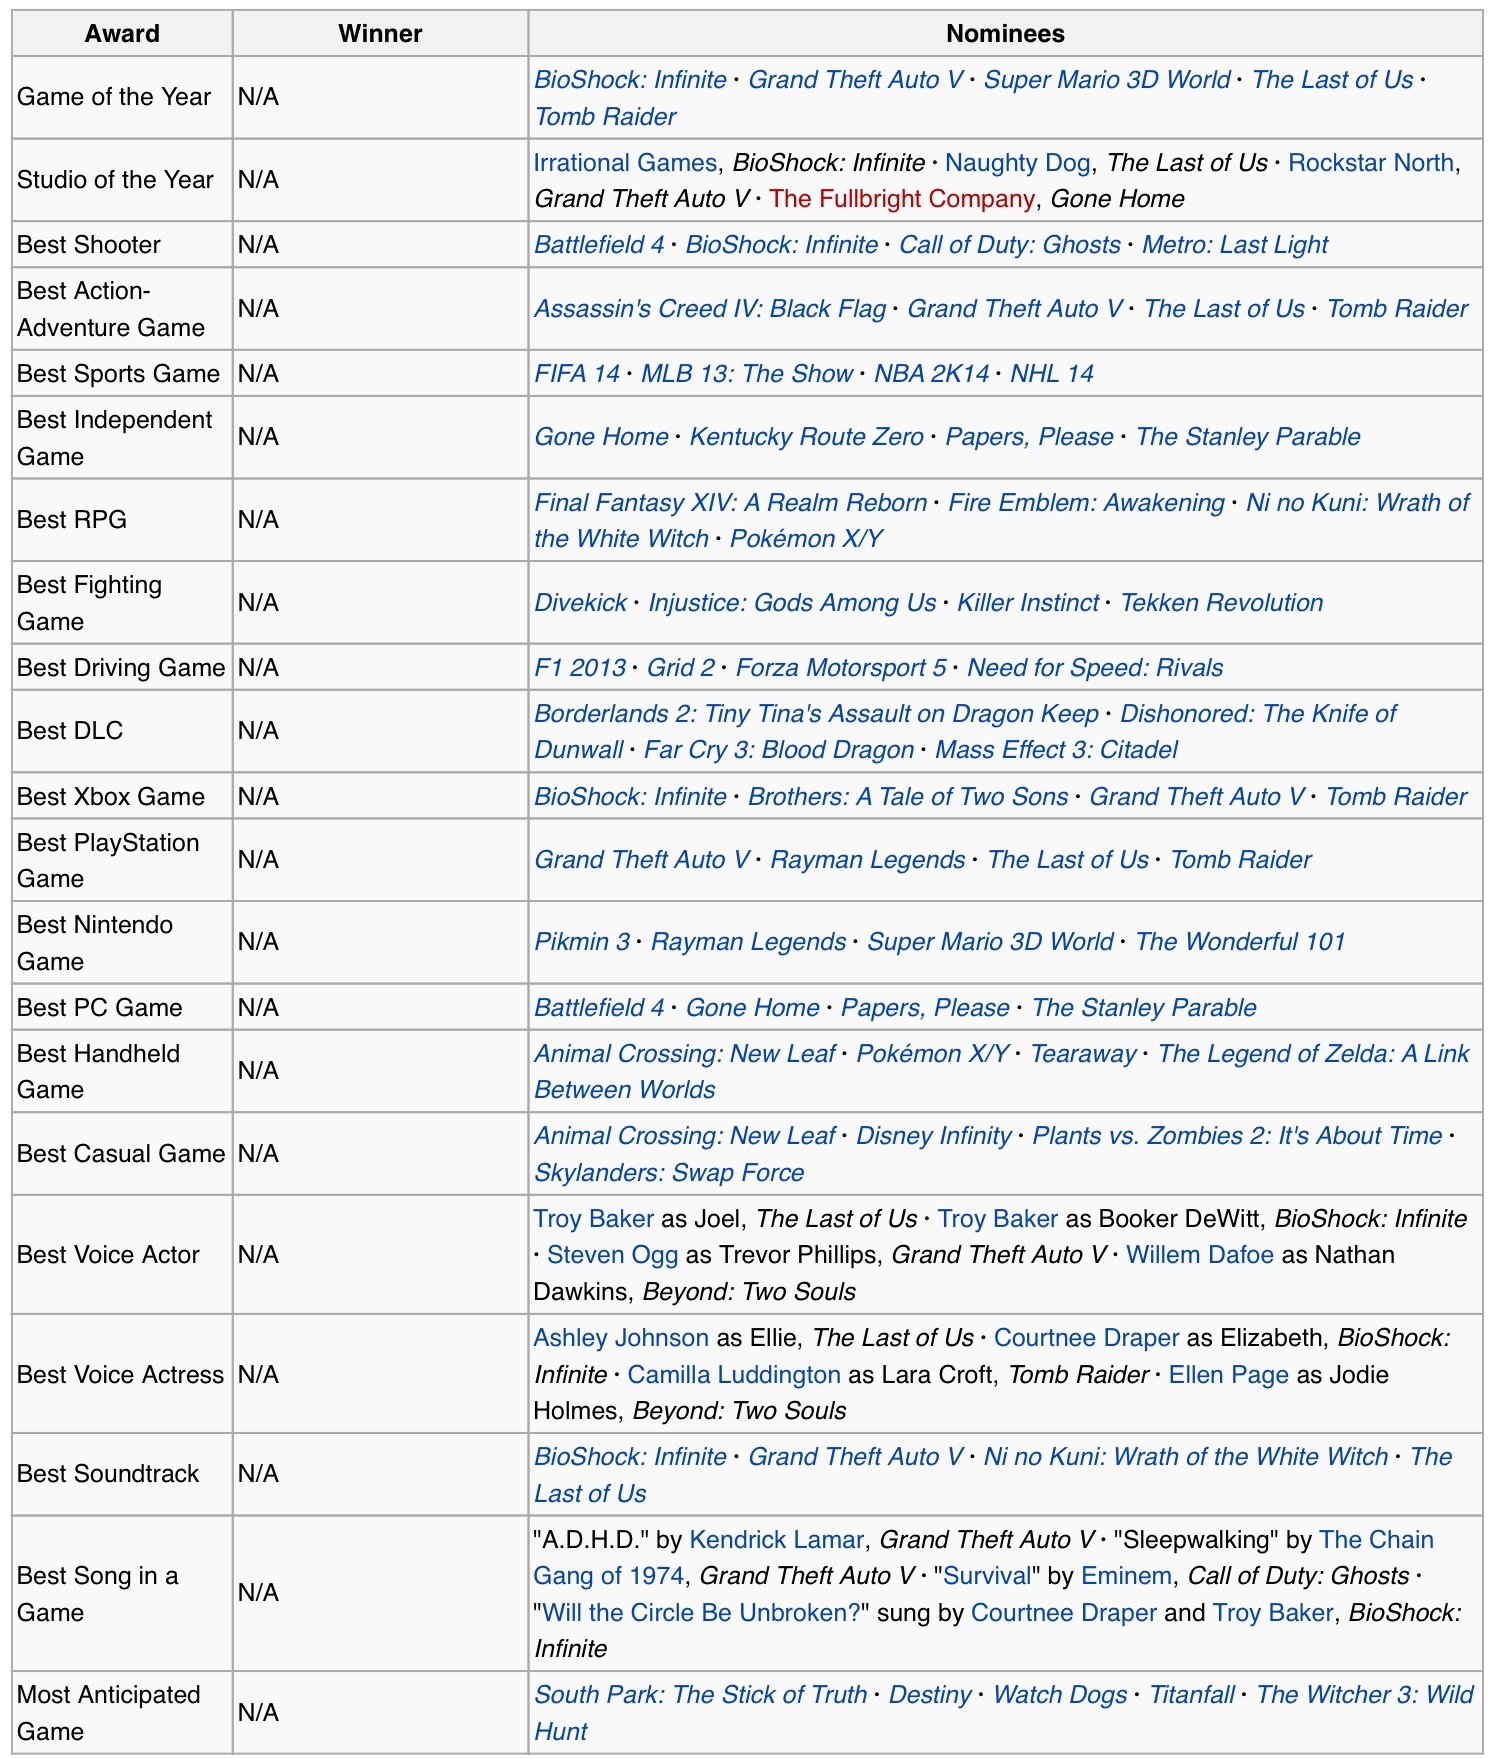Click the Divekick nominee link
This screenshot has height=1758, width=1497.
coord(580,603)
